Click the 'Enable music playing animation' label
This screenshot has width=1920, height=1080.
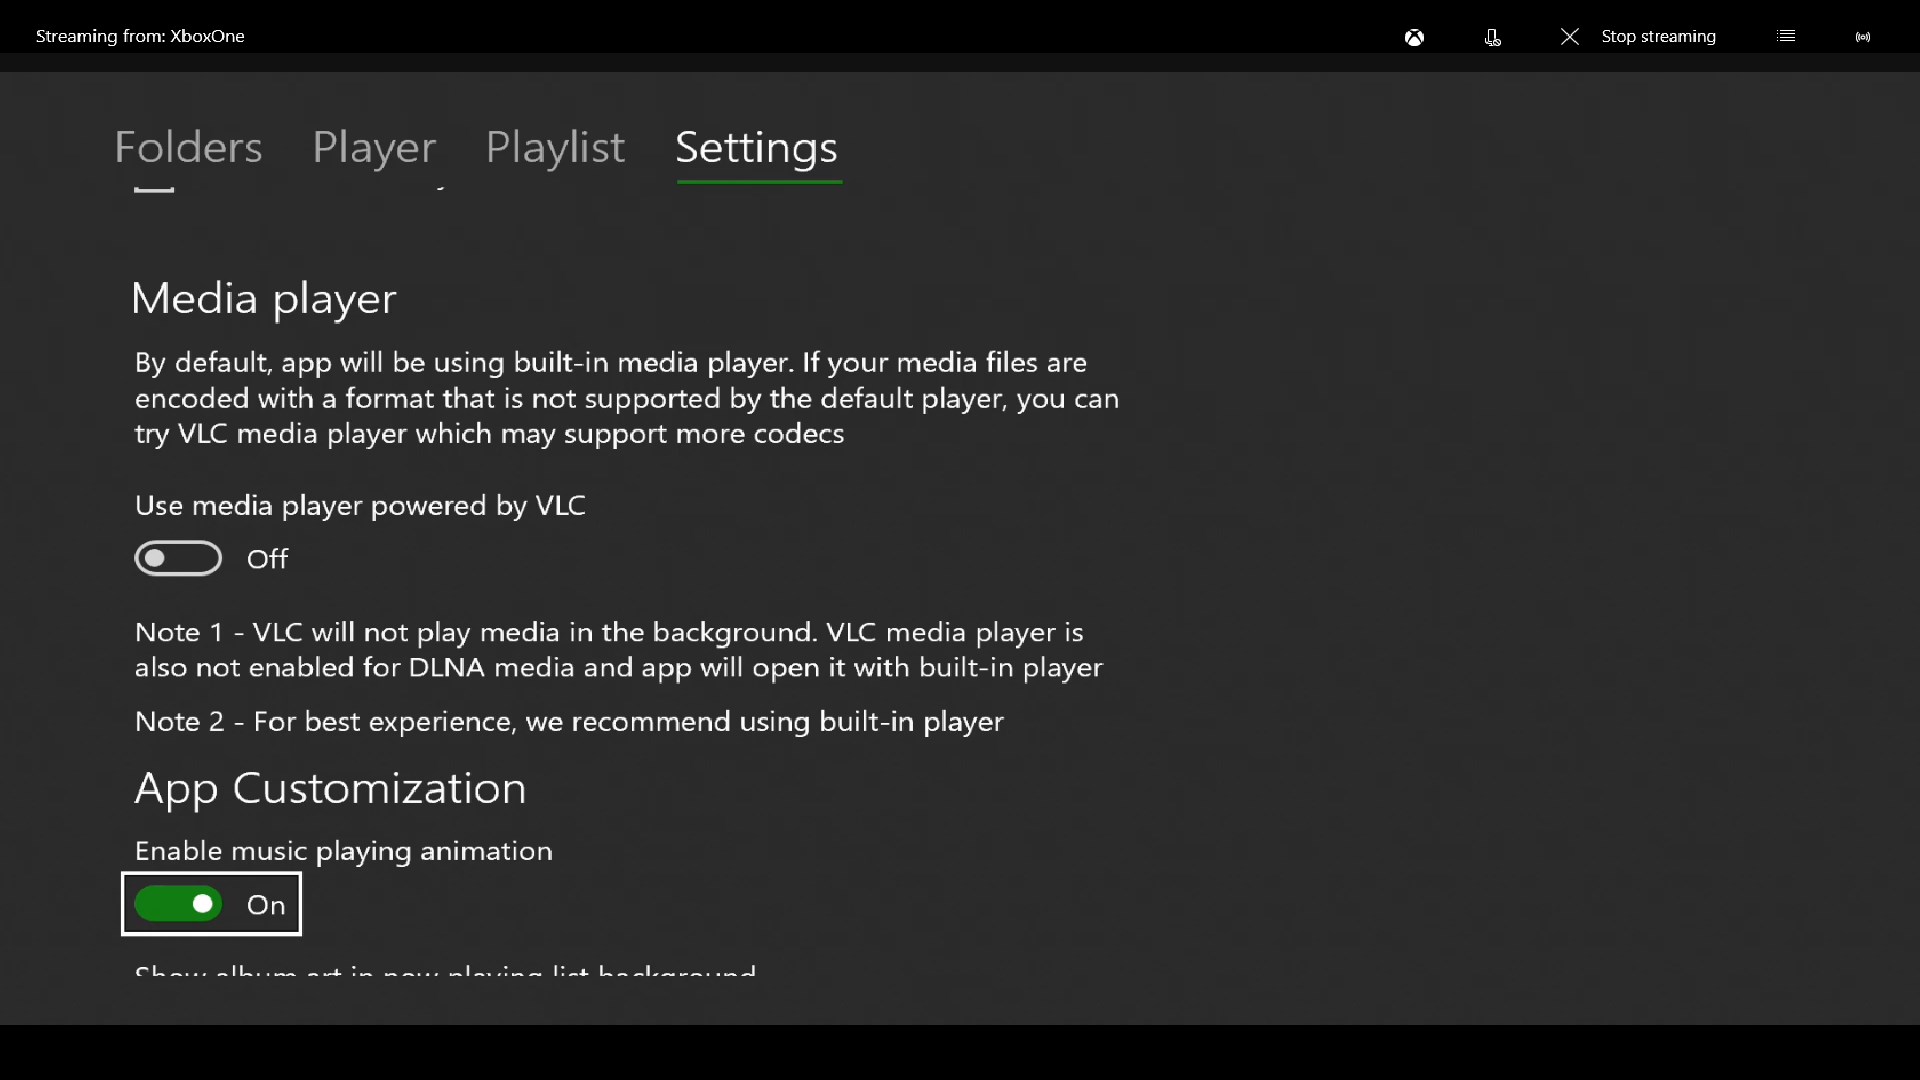343,850
